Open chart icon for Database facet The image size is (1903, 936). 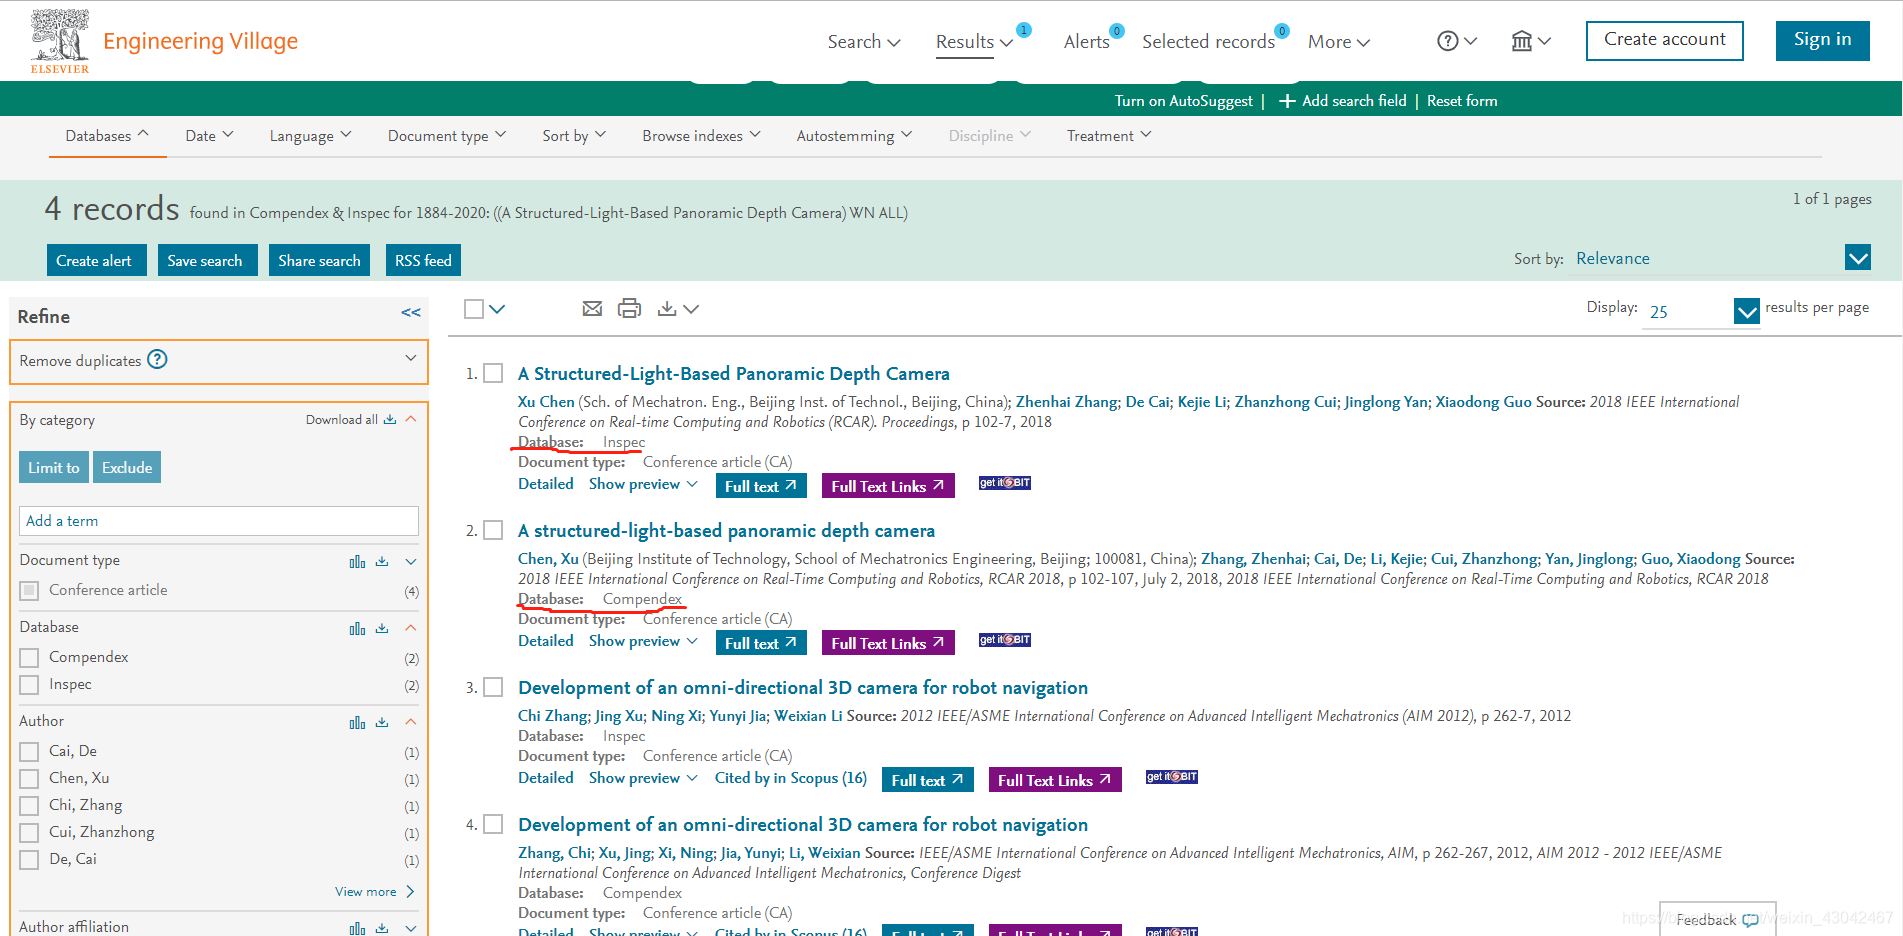point(357,629)
